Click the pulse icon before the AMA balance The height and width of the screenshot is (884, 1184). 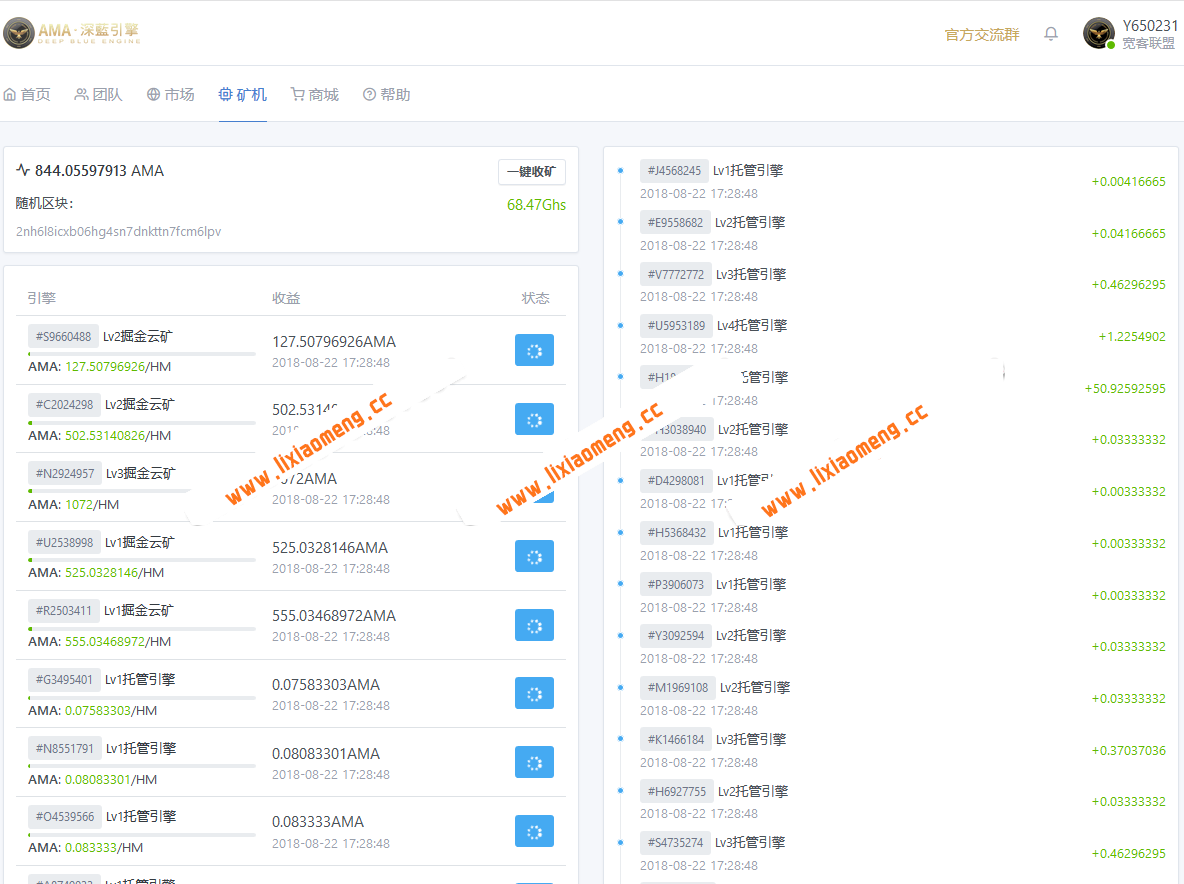22,171
